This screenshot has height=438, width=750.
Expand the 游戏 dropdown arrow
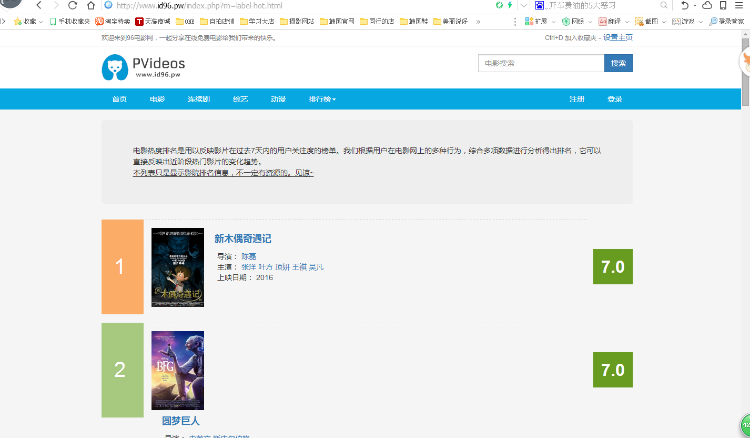click(x=700, y=22)
